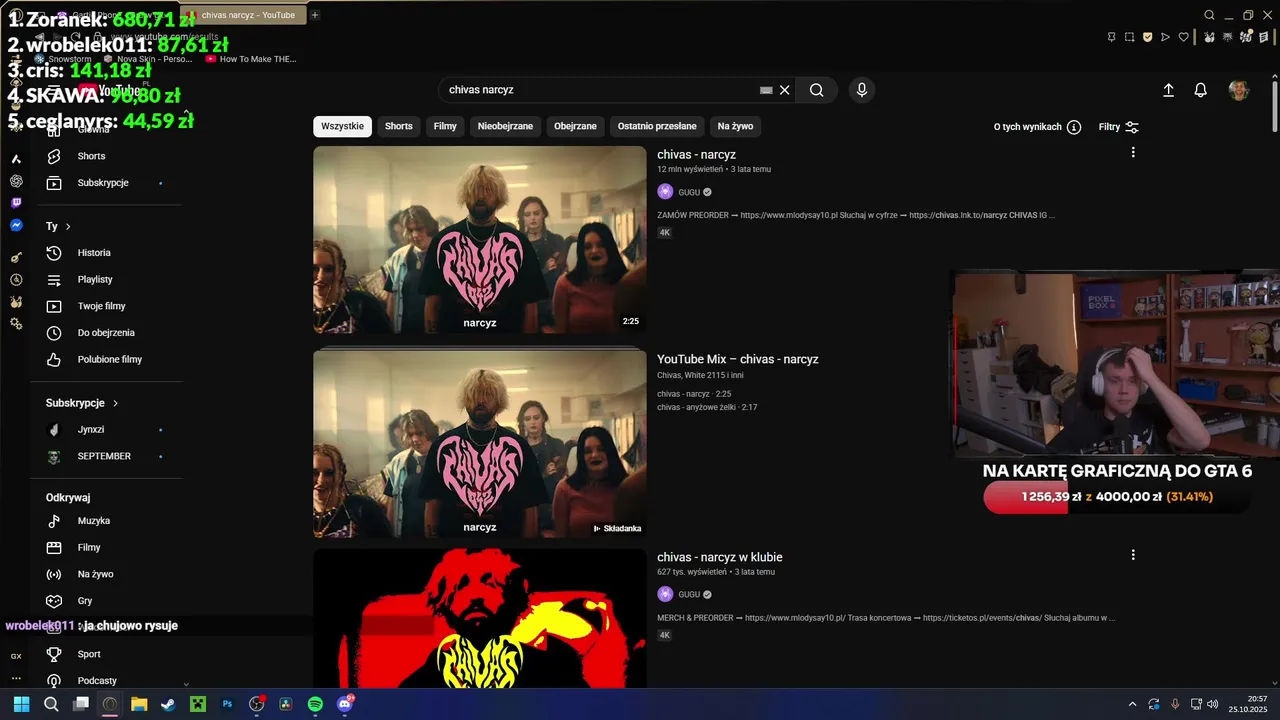Open 'O tych wynikach' info
Image resolution: width=1280 pixels, height=720 pixels.
point(1037,127)
